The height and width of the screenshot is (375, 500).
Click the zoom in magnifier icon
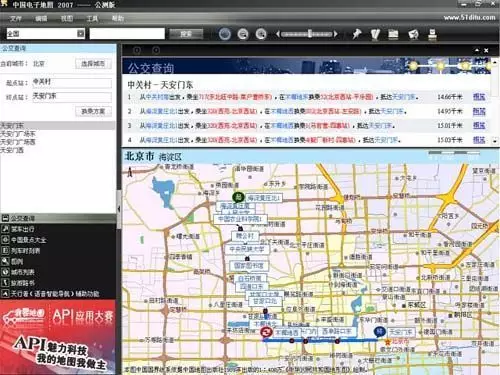tap(261, 34)
